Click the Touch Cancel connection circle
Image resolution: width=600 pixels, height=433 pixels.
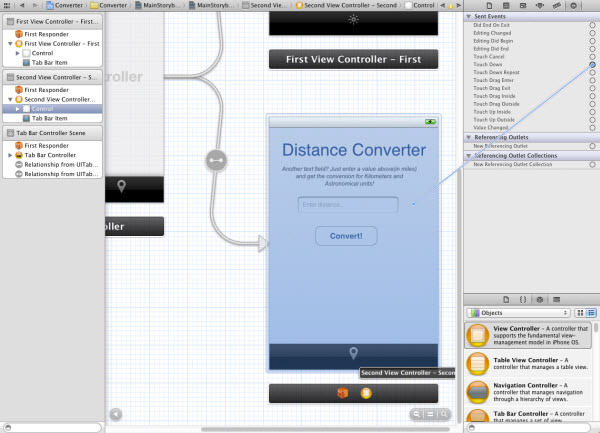(x=592, y=57)
